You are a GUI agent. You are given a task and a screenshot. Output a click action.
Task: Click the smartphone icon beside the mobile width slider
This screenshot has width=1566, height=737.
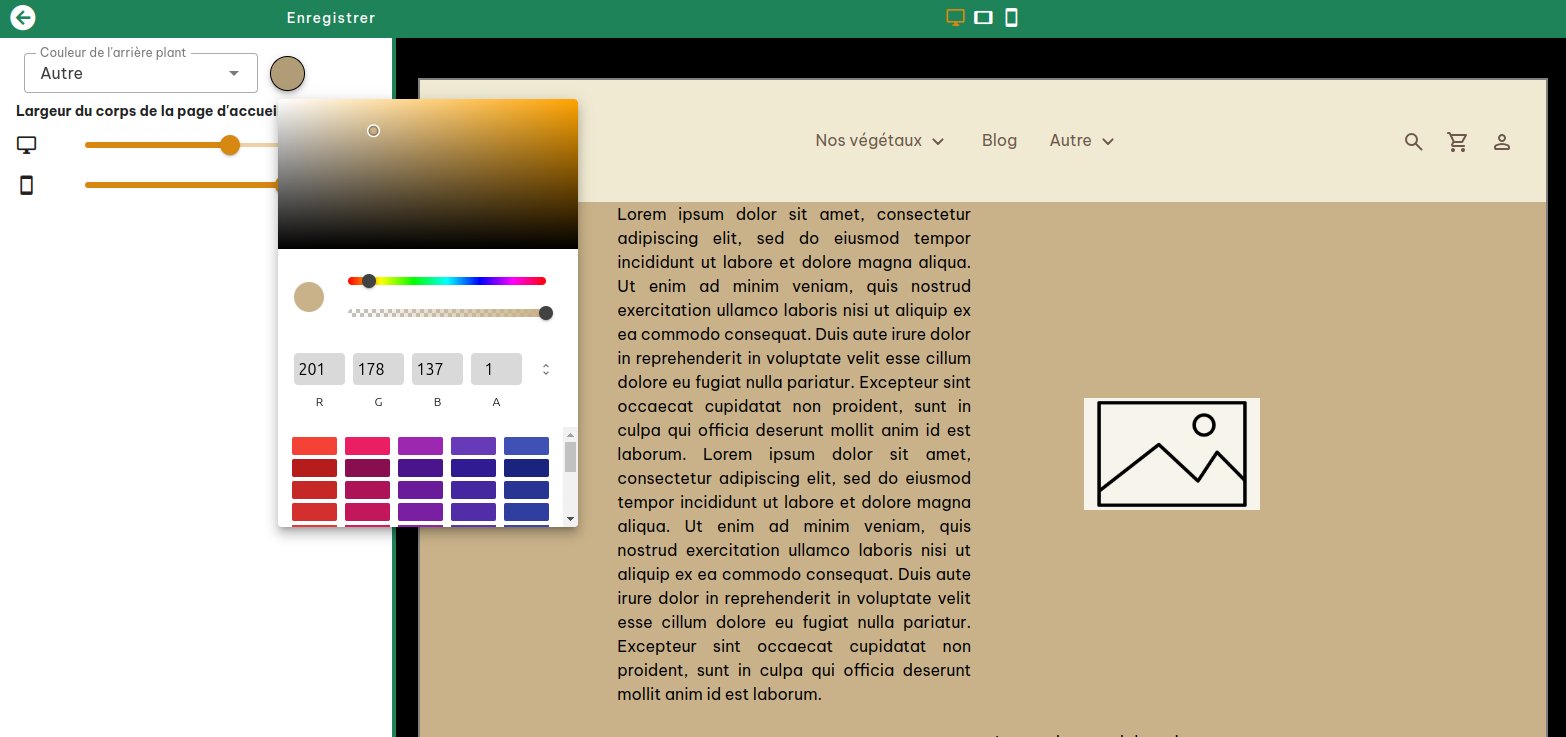[26, 185]
